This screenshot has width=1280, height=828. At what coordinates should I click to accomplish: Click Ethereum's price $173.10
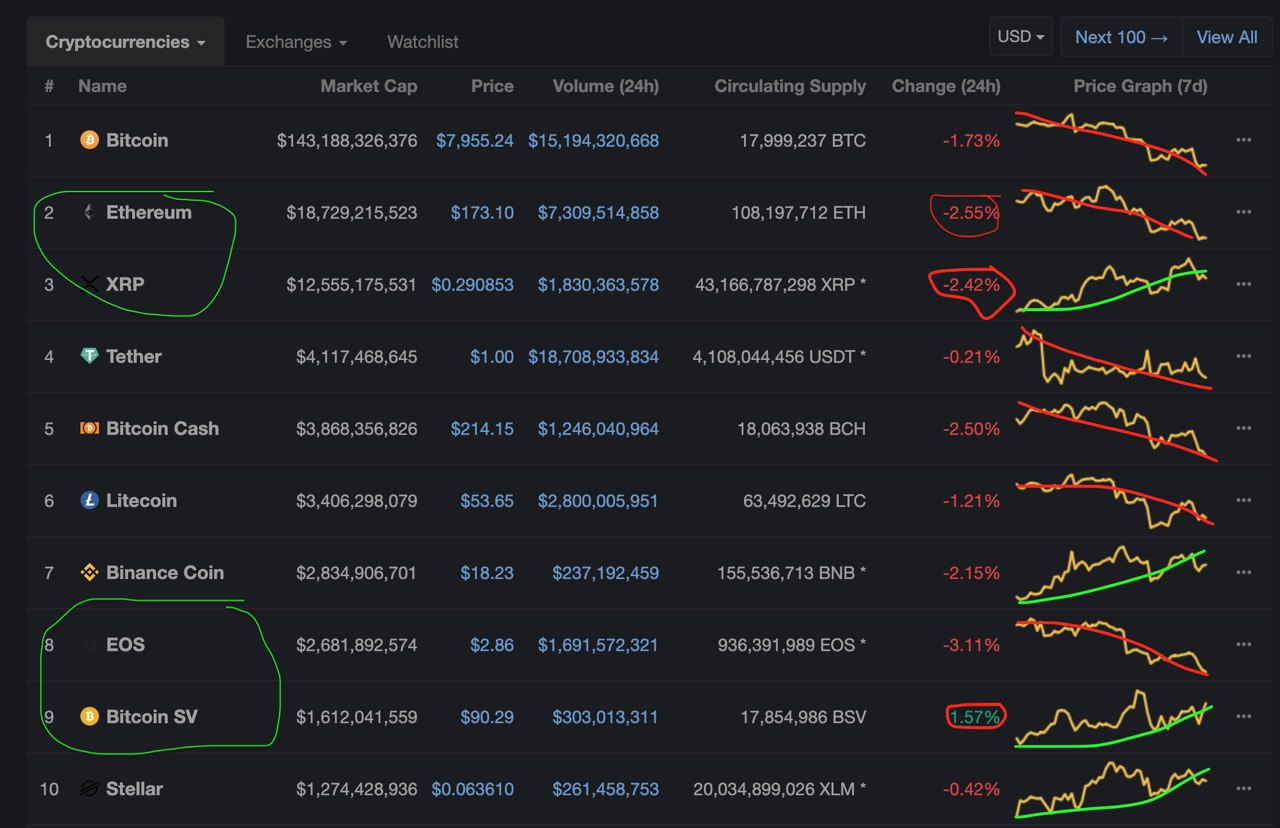point(482,212)
